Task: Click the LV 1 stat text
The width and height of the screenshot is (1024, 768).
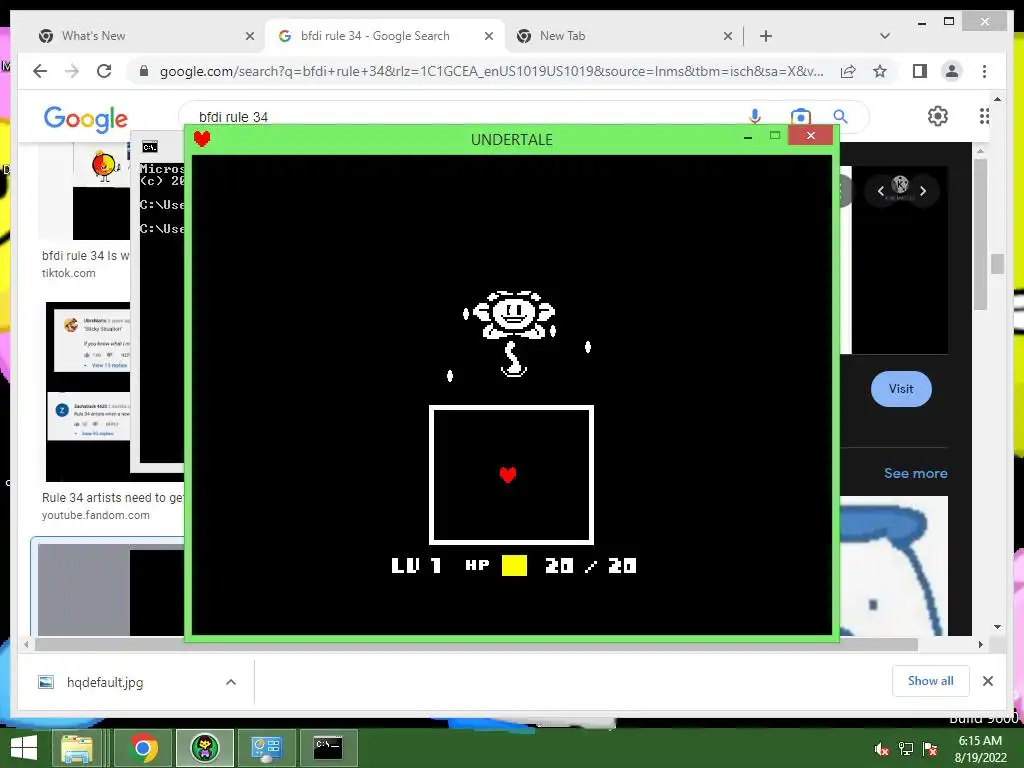Action: (x=416, y=566)
